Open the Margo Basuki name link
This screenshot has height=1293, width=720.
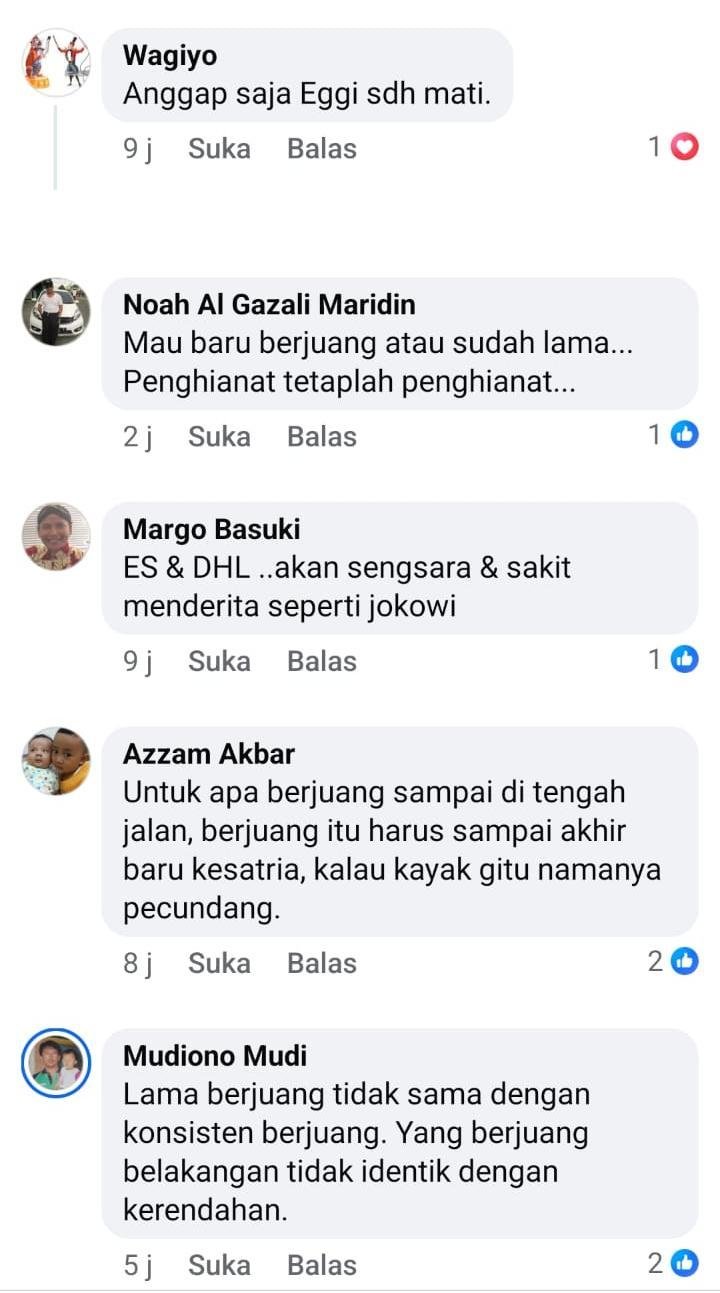[211, 529]
